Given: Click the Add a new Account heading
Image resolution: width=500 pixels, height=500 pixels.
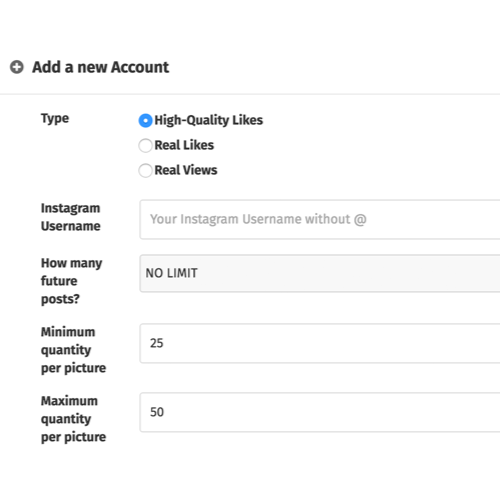Looking at the screenshot, I should tap(101, 67).
